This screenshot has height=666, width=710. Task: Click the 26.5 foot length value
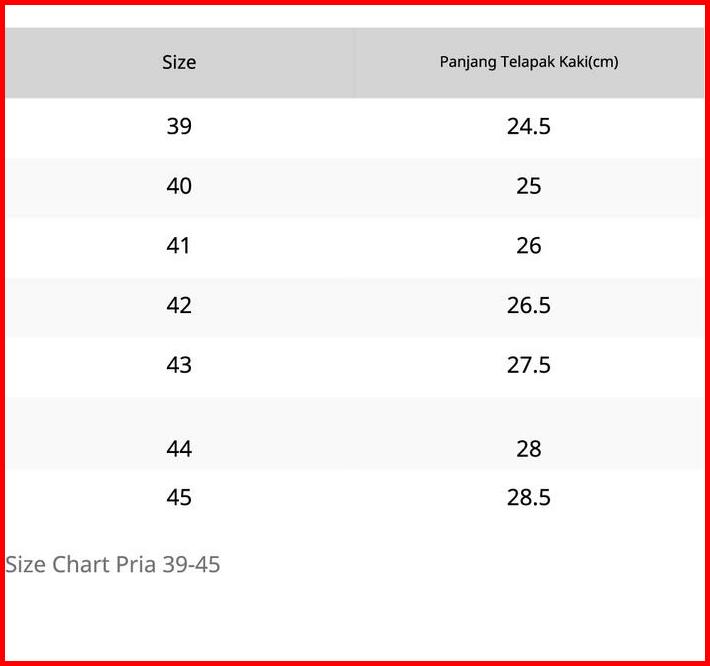click(528, 305)
